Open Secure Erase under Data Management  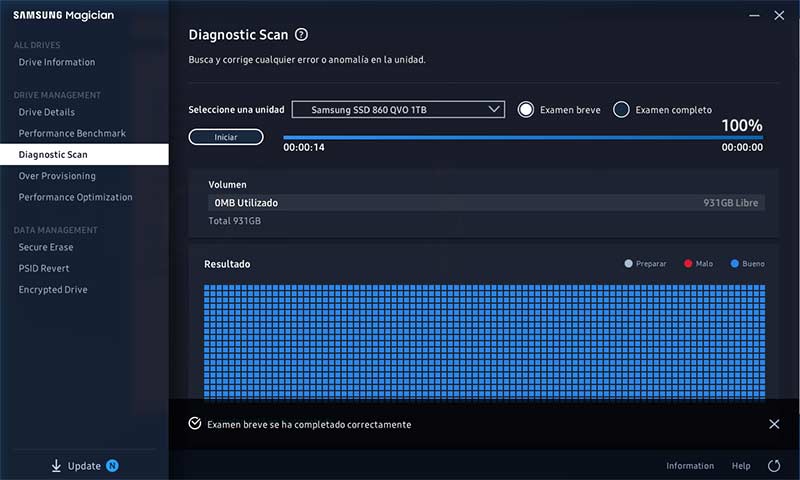(x=46, y=247)
